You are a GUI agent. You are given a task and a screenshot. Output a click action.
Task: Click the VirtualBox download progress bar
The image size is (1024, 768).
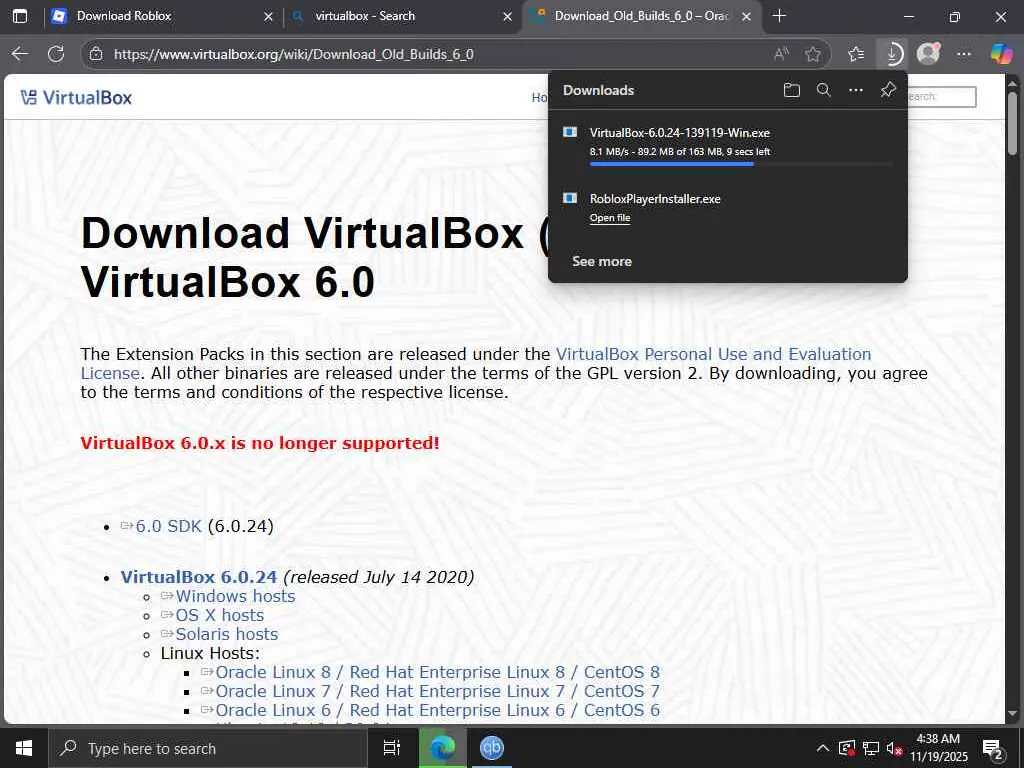tap(741, 164)
